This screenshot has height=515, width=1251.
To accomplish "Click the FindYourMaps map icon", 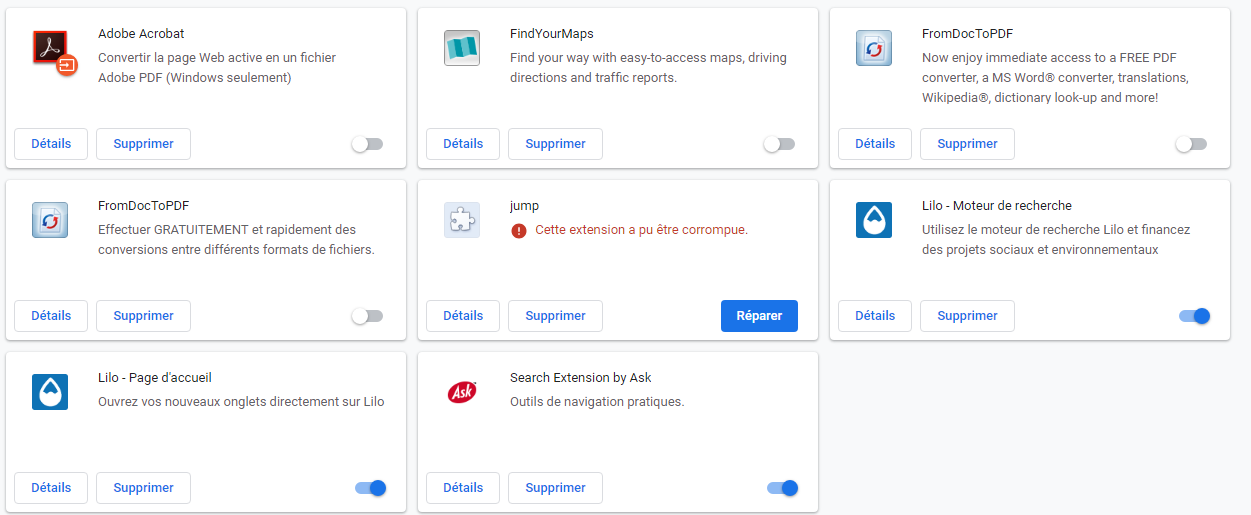I will coord(462,48).
